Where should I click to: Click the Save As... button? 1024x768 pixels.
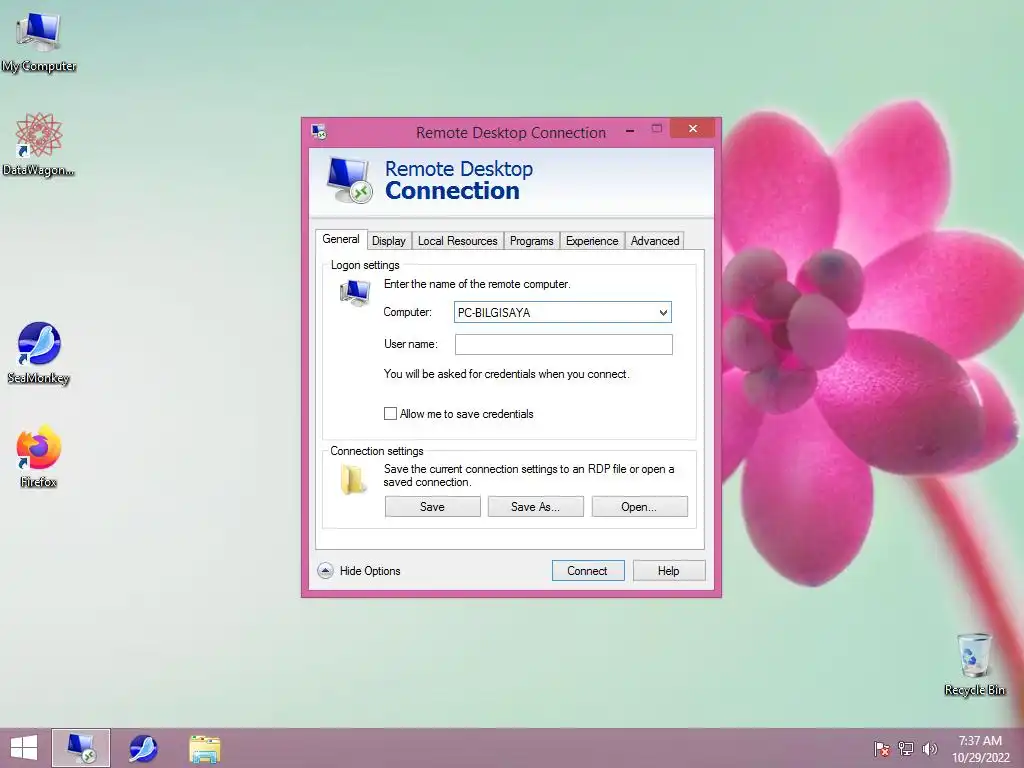click(536, 507)
